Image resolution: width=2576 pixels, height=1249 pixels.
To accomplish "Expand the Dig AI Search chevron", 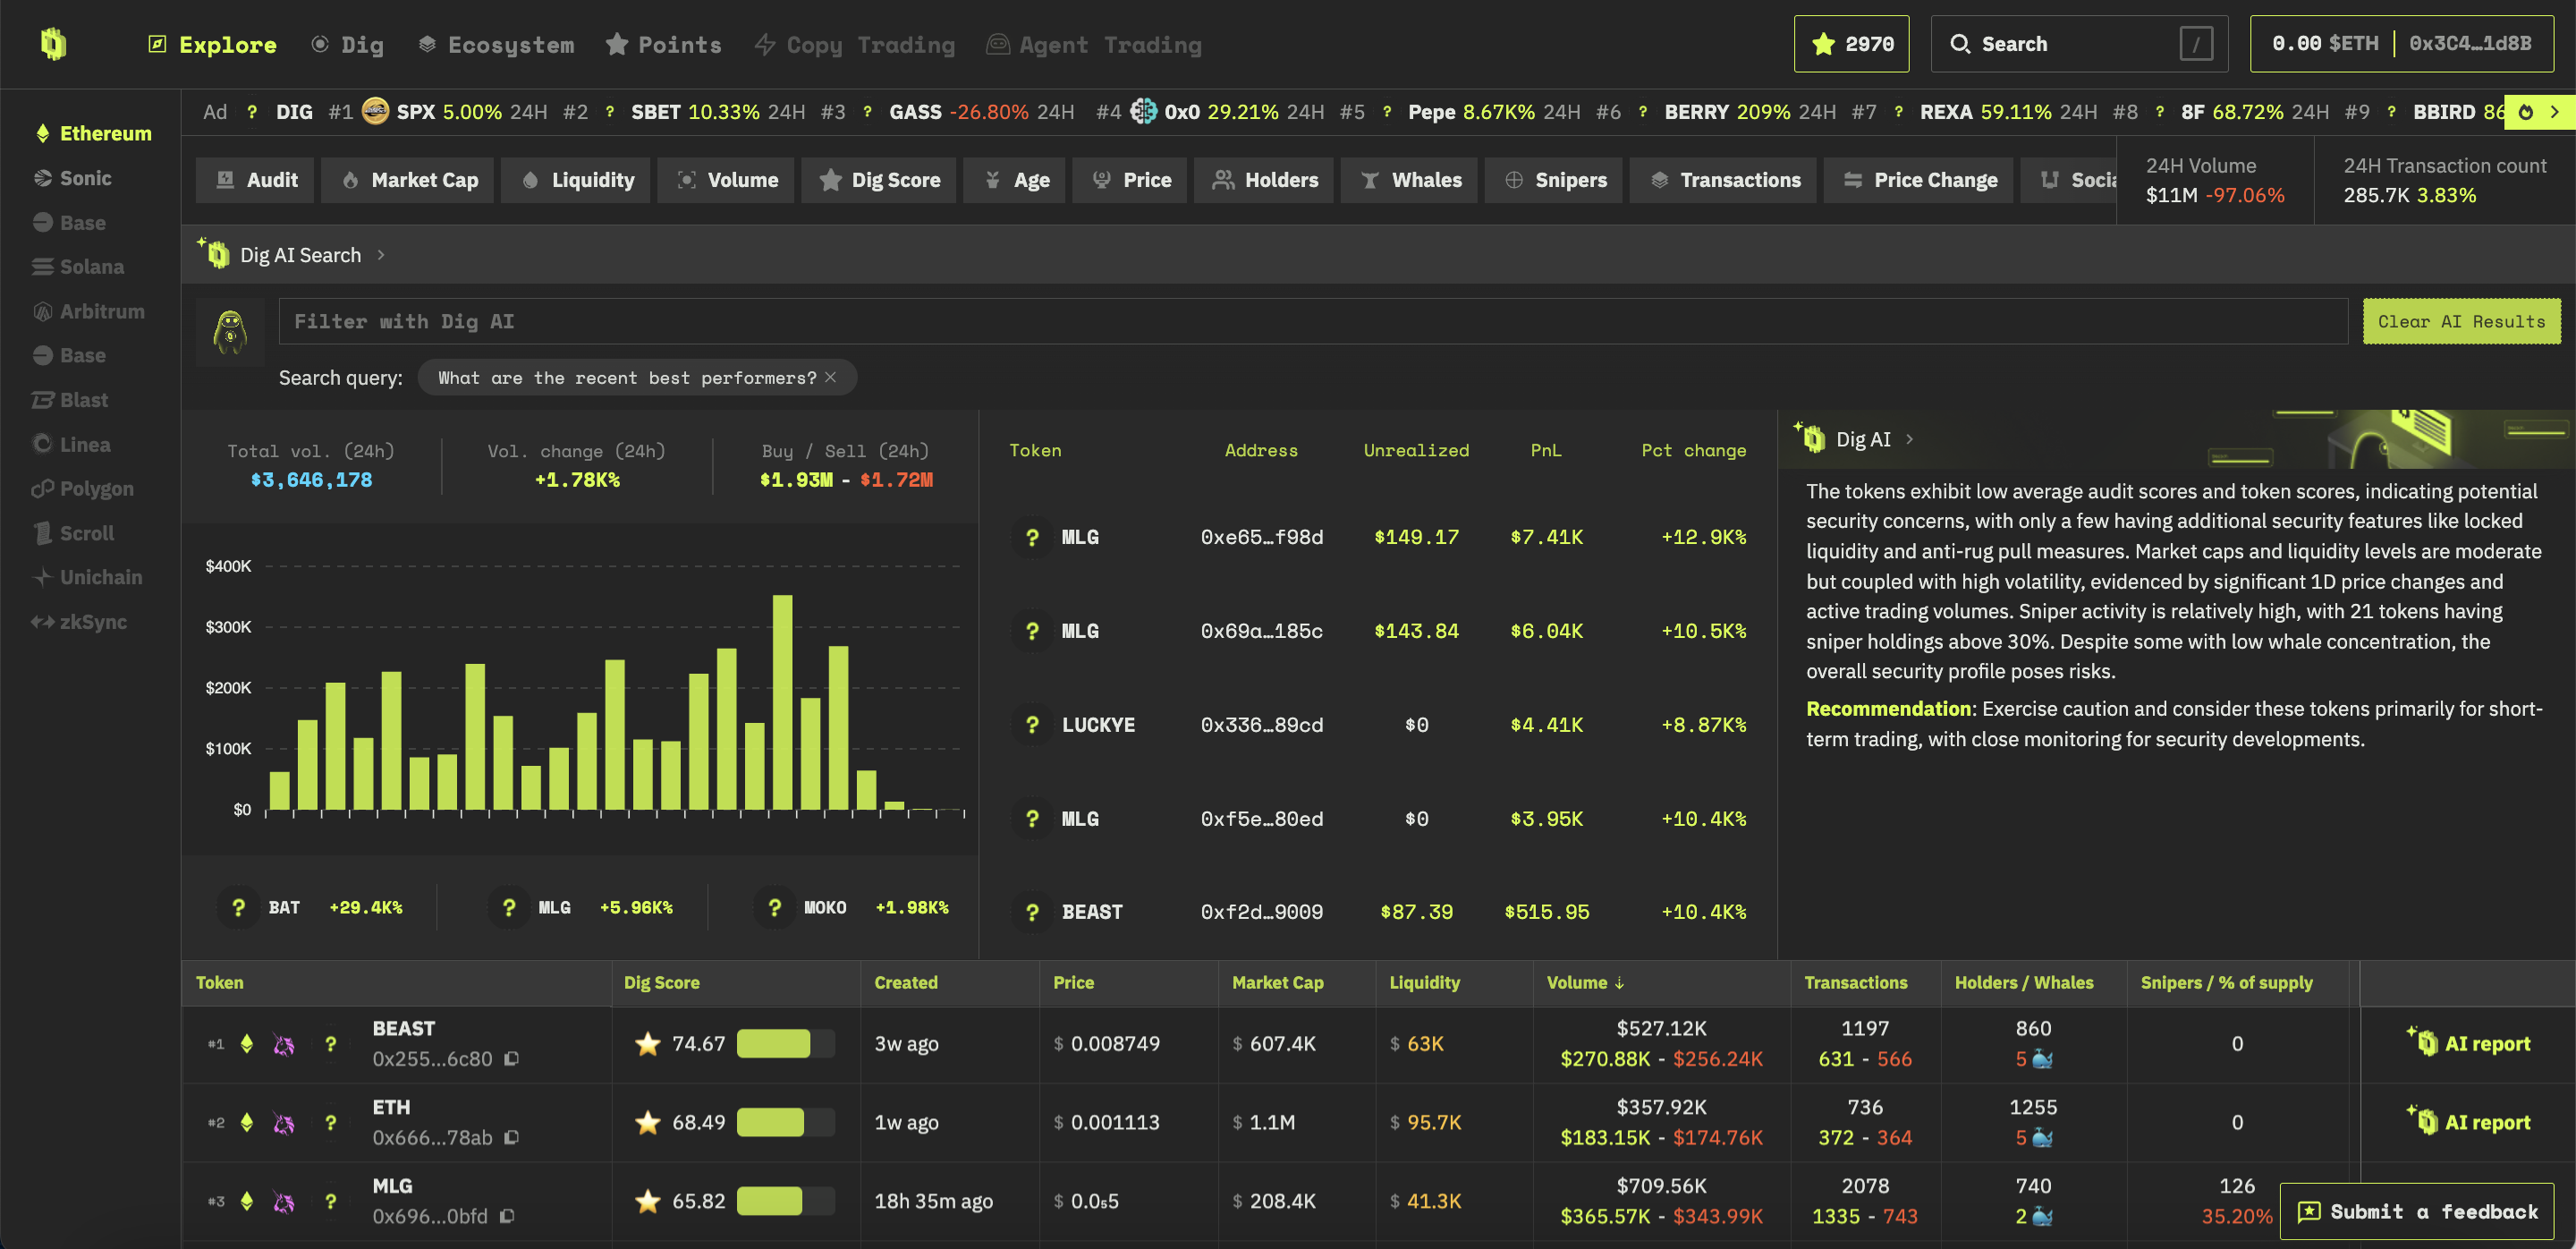I will [381, 255].
